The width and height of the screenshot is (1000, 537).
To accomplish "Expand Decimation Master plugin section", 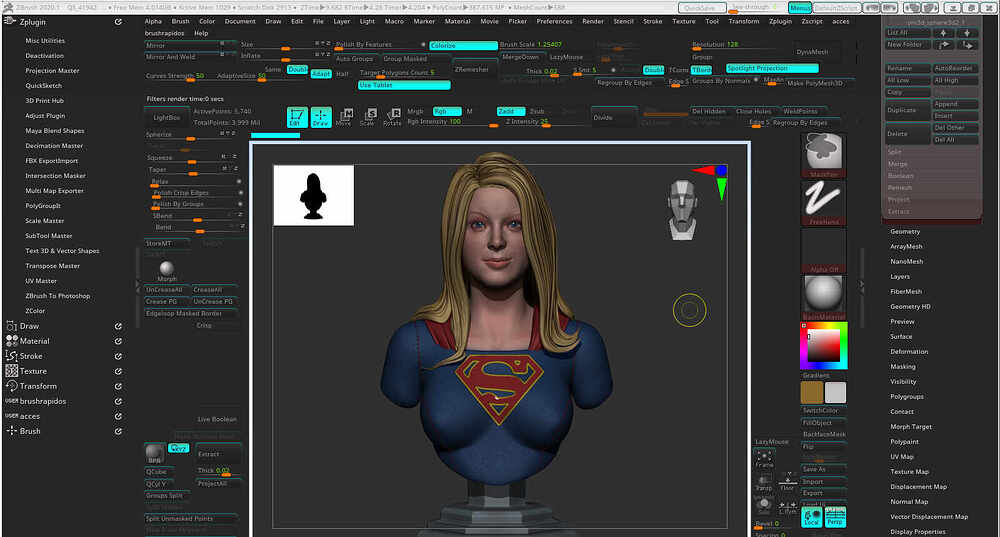I will pyautogui.click(x=54, y=145).
